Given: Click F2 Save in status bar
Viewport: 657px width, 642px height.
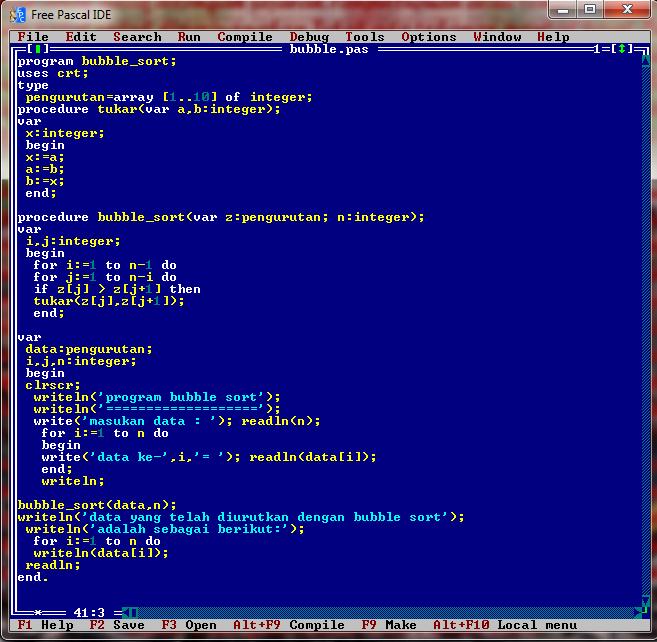Looking at the screenshot, I should click(x=117, y=625).
